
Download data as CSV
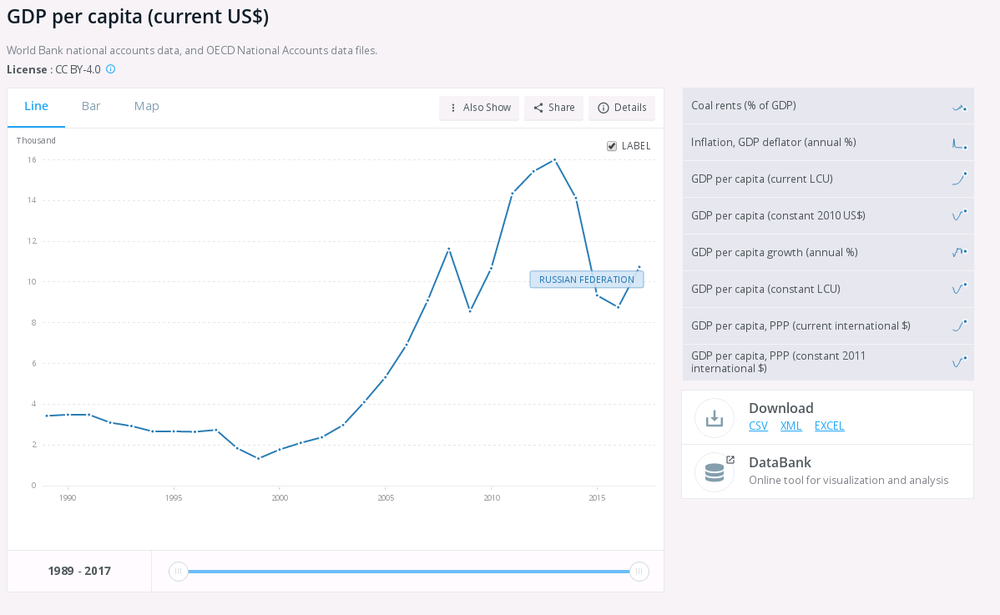(x=758, y=426)
